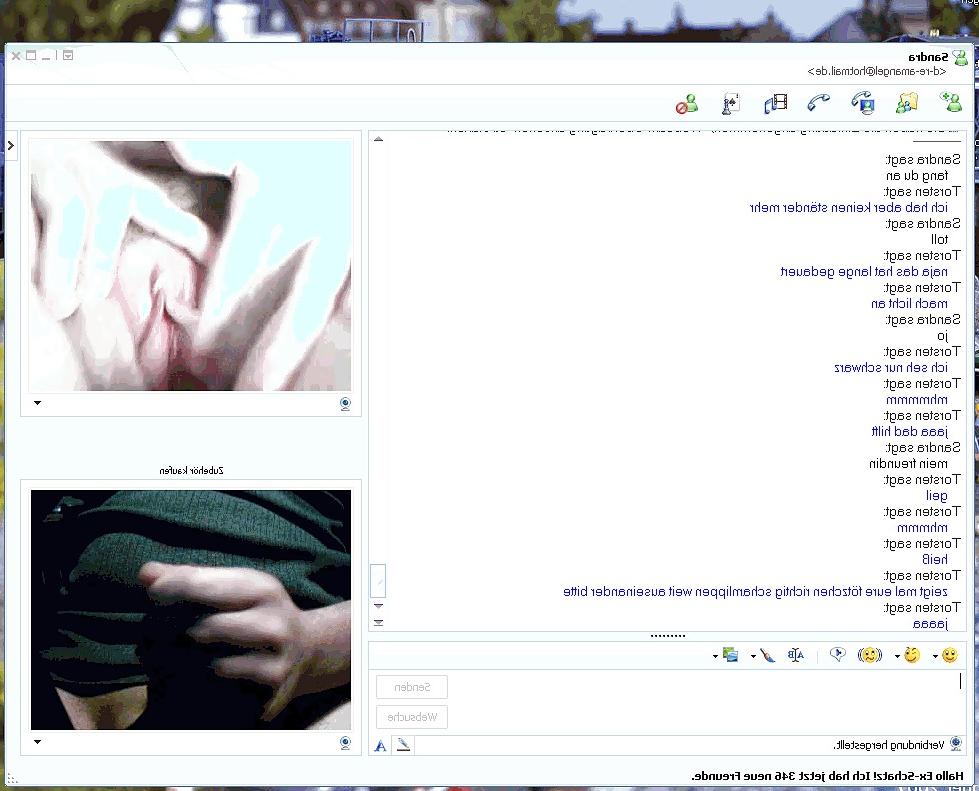Click the share photo picture icon
Screen dimensions: 979x791
[731, 655]
